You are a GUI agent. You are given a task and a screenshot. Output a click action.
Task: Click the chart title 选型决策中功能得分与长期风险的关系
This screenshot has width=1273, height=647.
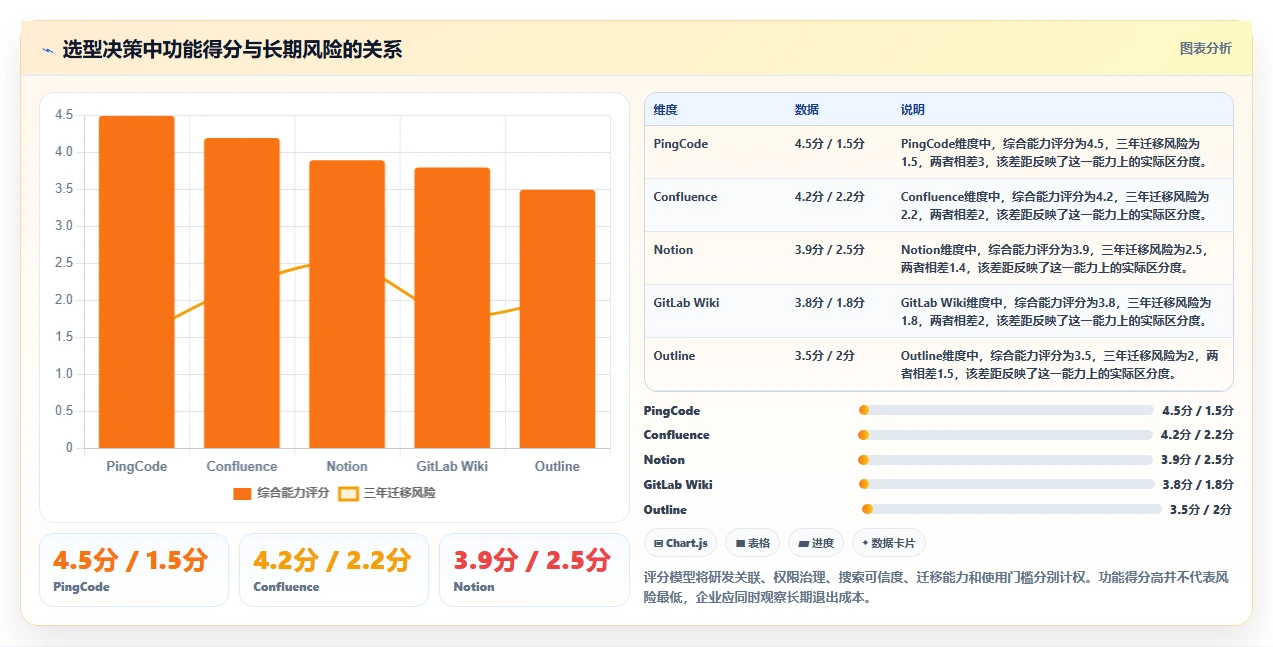[232, 50]
